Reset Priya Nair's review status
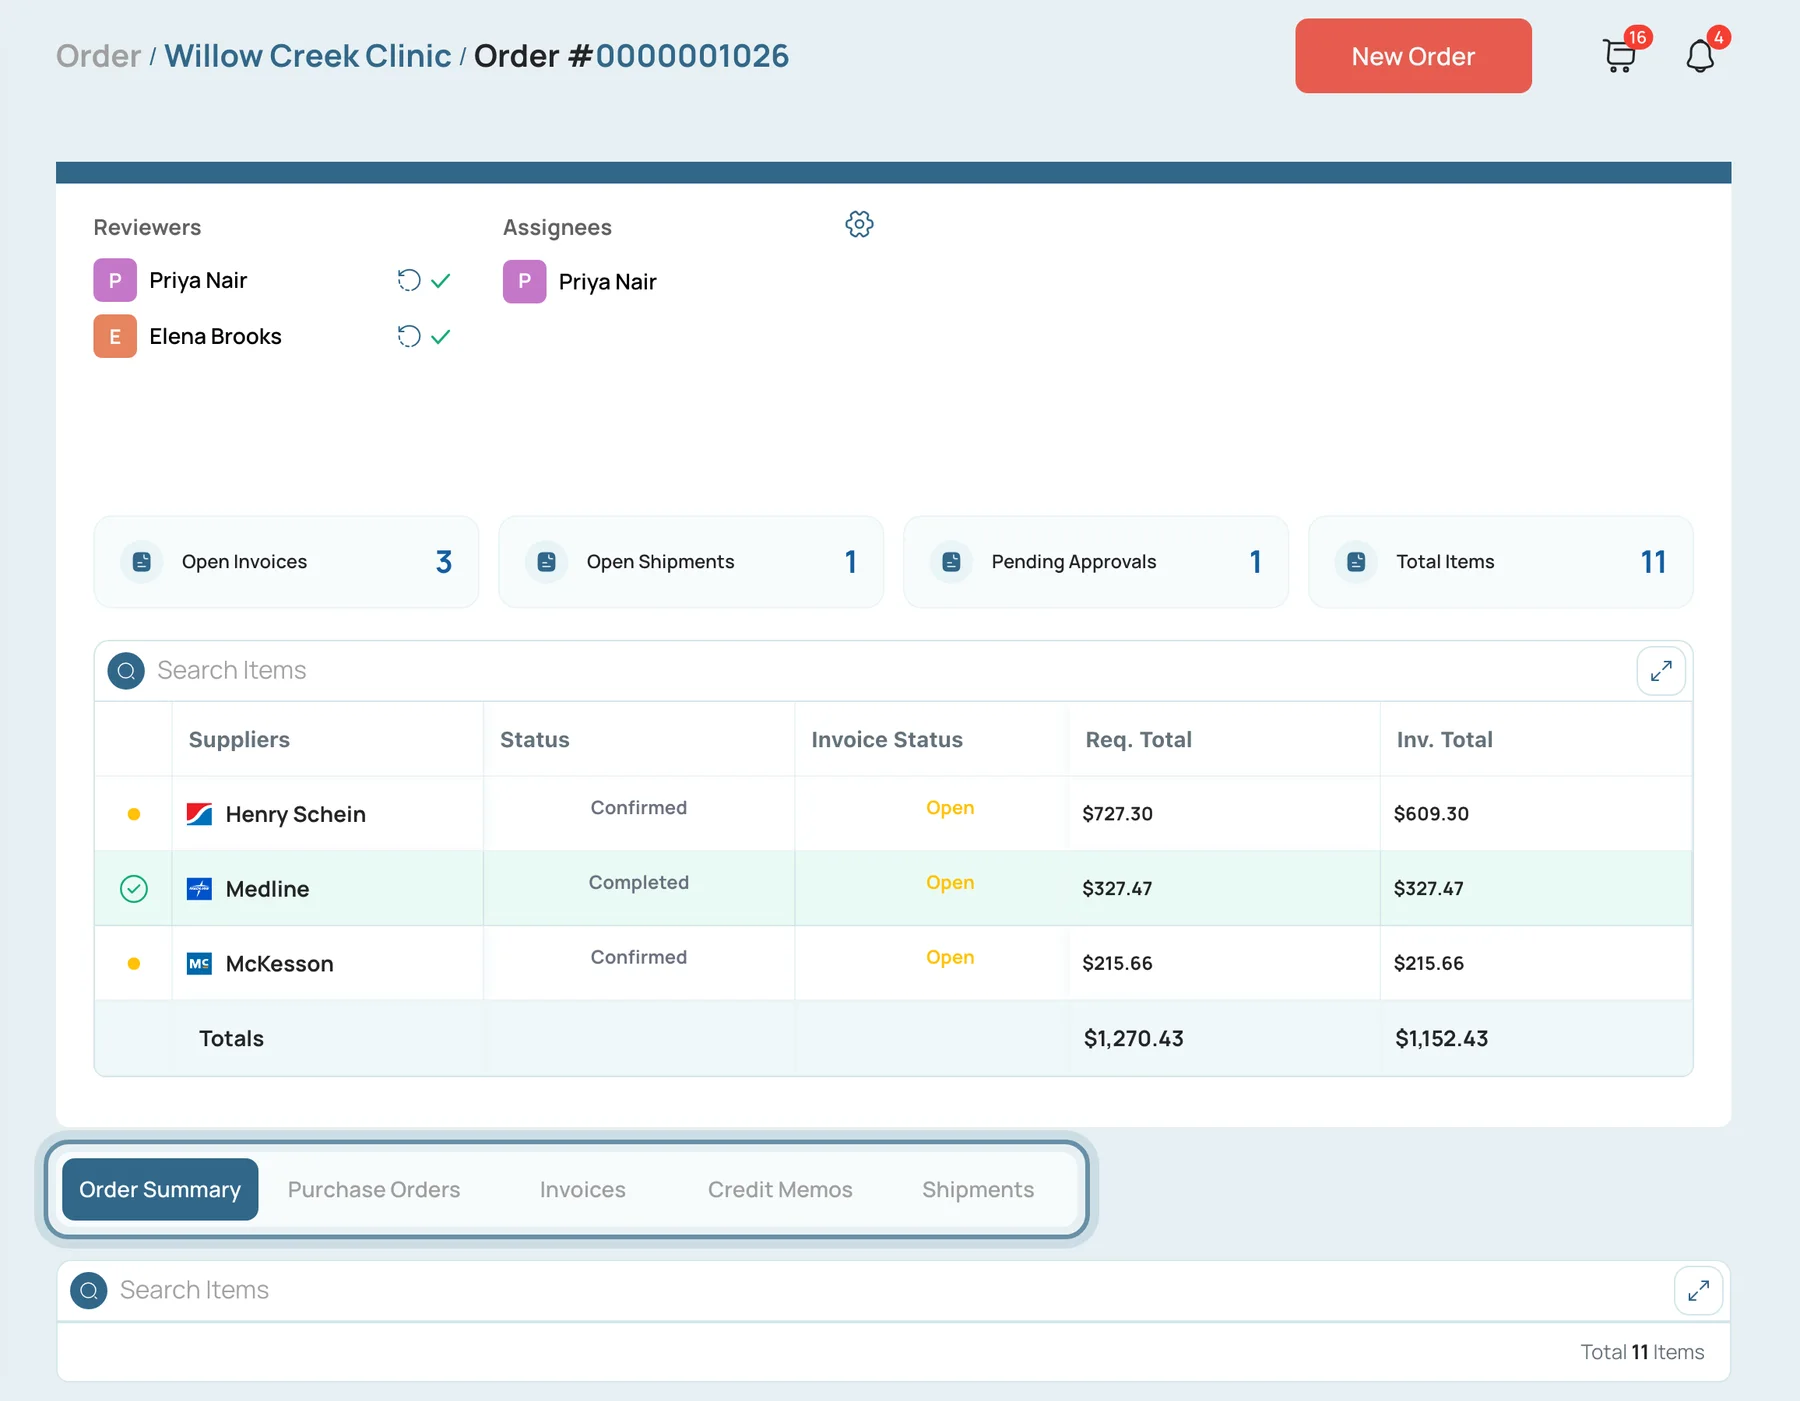This screenshot has width=1800, height=1401. tap(409, 280)
